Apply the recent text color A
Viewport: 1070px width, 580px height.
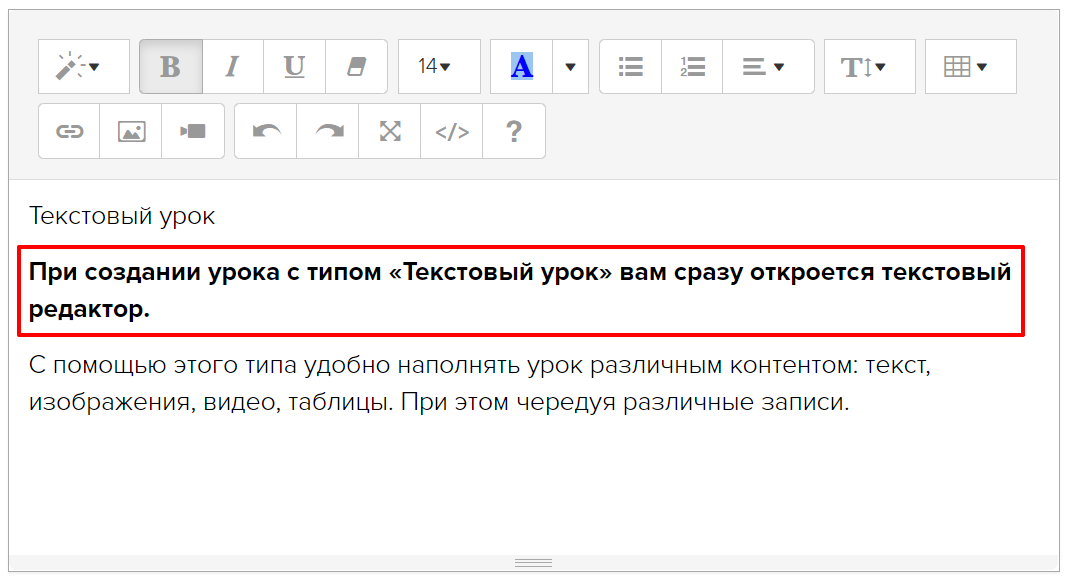point(521,67)
